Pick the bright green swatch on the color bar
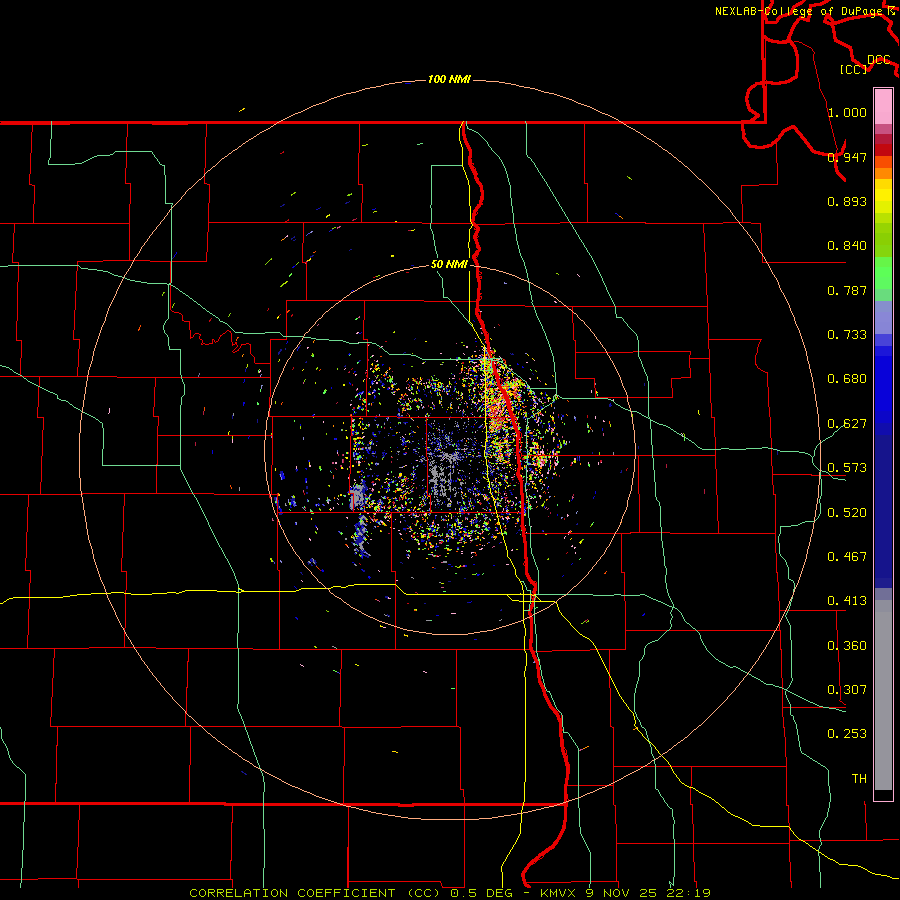 coord(883,273)
